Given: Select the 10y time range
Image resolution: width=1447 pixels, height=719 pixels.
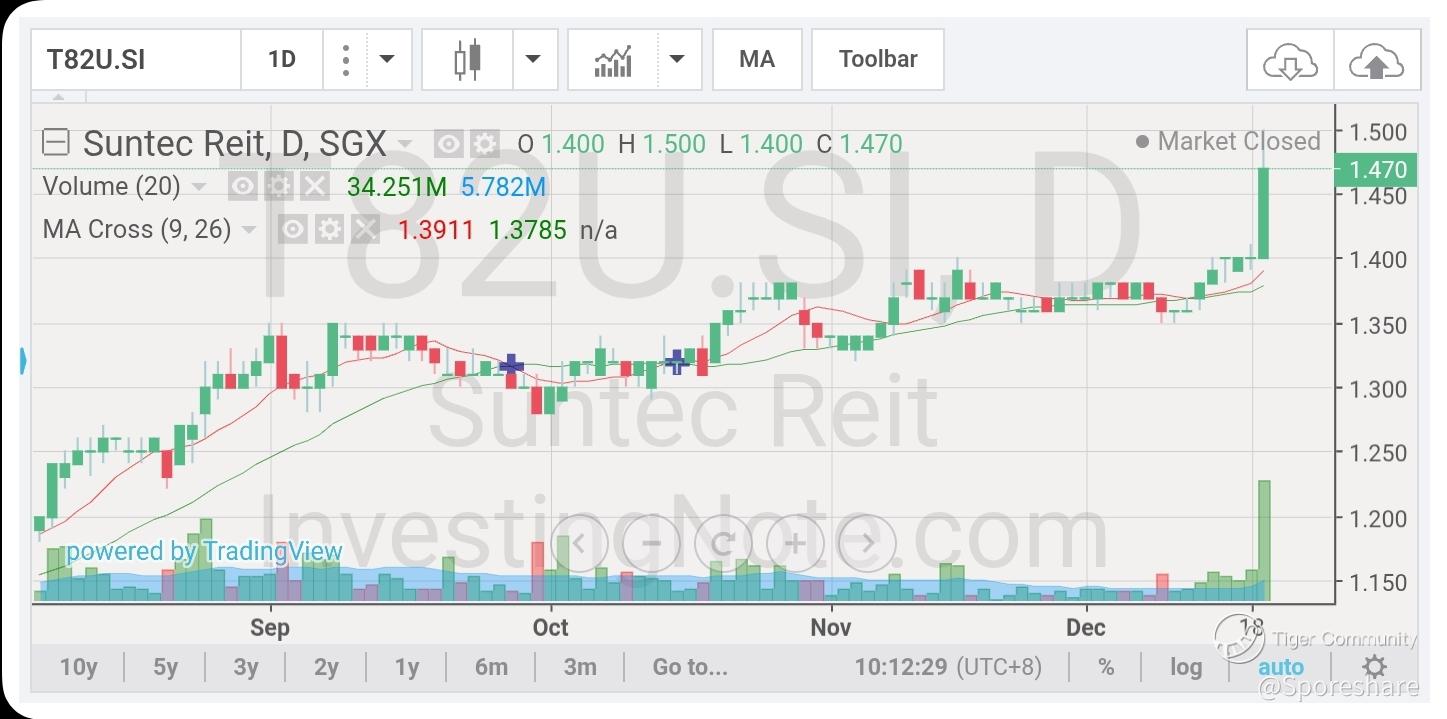Looking at the screenshot, I should coord(79,667).
